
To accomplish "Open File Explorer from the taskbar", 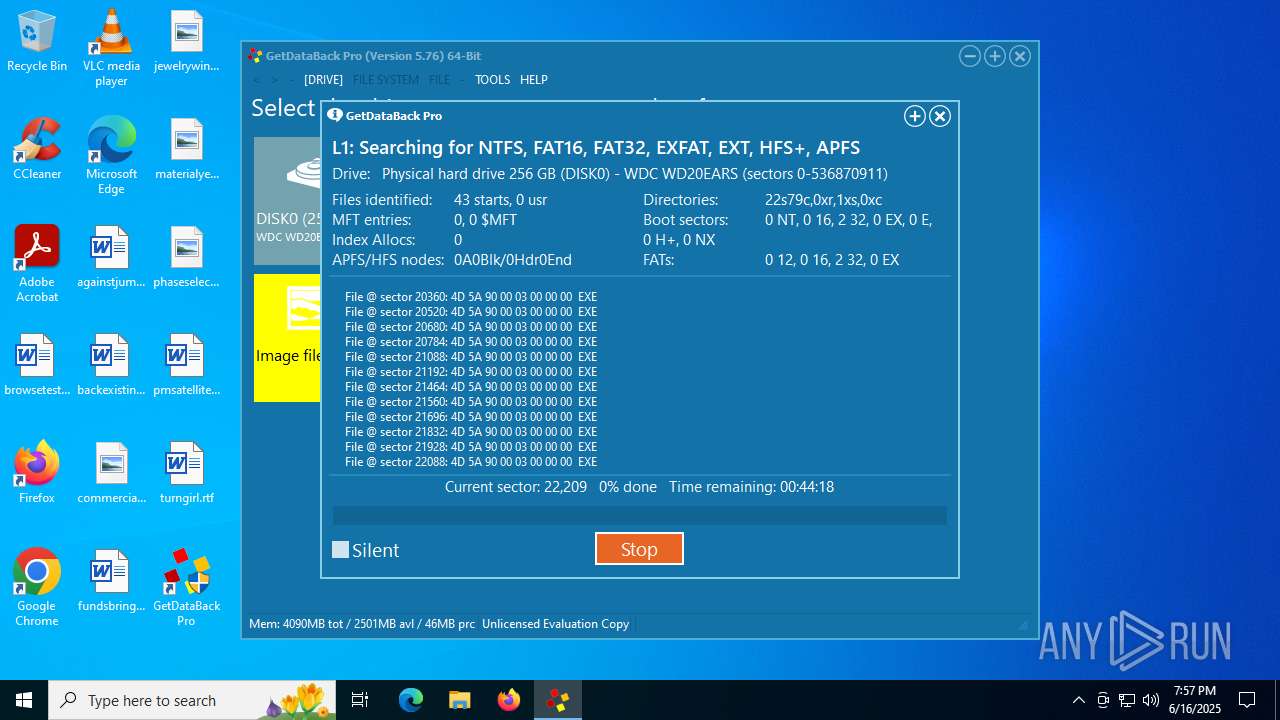I will pyautogui.click(x=459, y=700).
